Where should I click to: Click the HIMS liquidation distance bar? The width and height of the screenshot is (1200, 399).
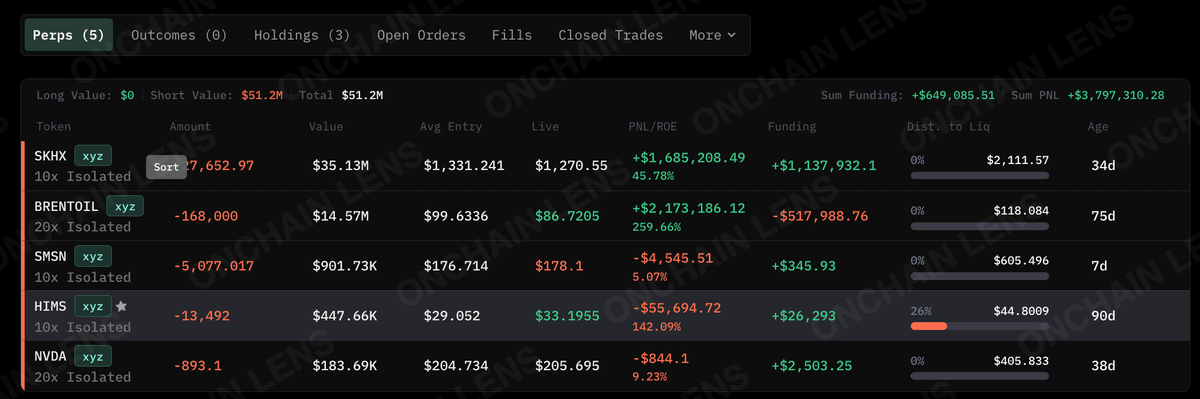click(x=979, y=326)
